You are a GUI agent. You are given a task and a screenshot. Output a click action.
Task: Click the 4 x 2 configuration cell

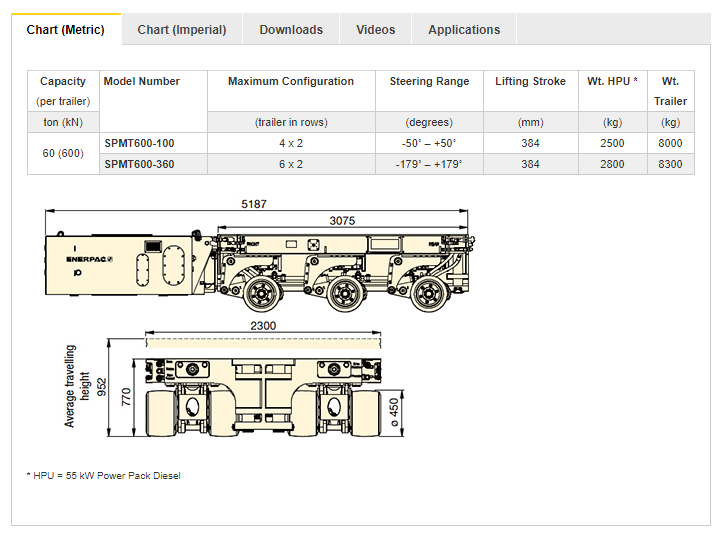point(291,143)
